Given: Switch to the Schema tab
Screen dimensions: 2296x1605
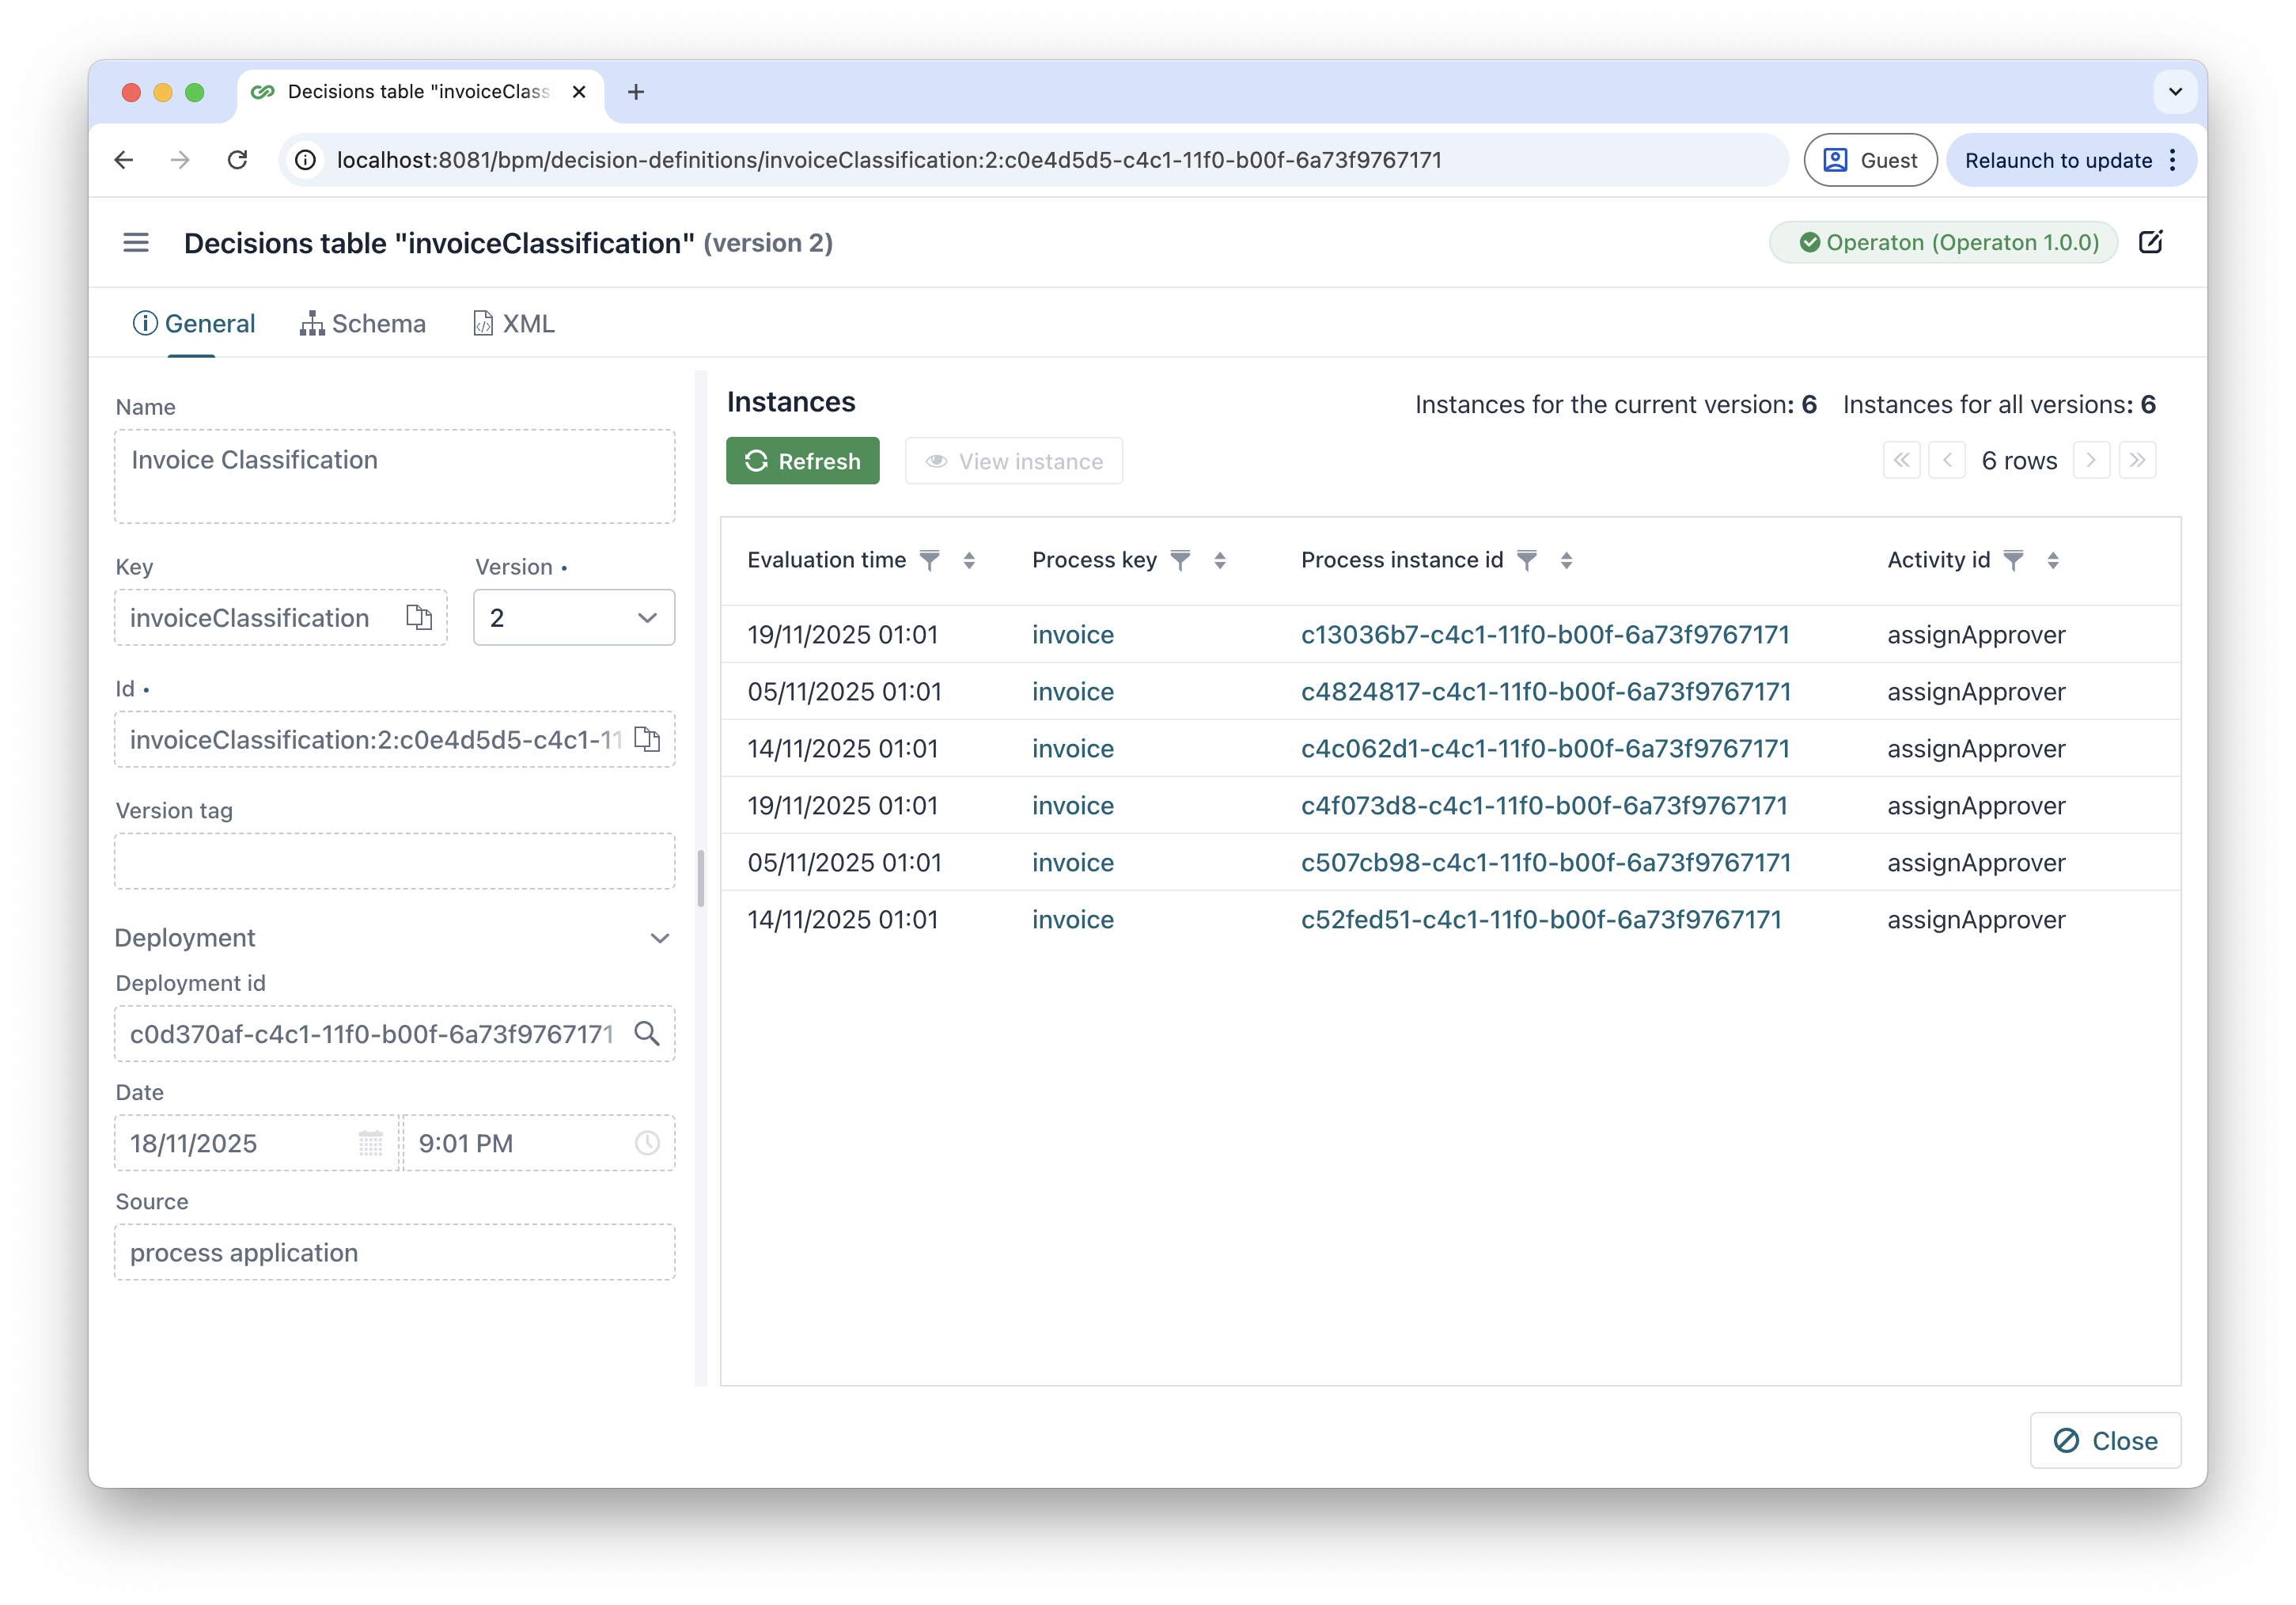Looking at the screenshot, I should pyautogui.click(x=363, y=324).
